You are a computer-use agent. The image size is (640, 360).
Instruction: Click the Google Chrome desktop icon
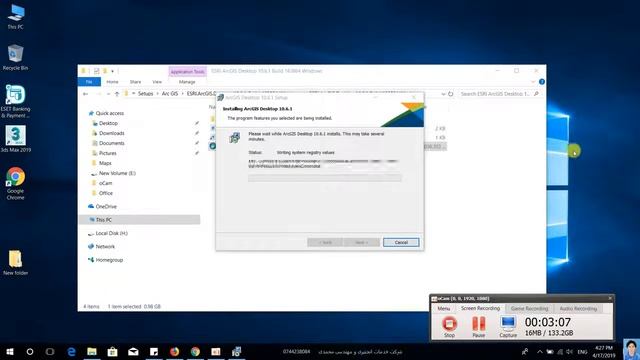[16, 183]
